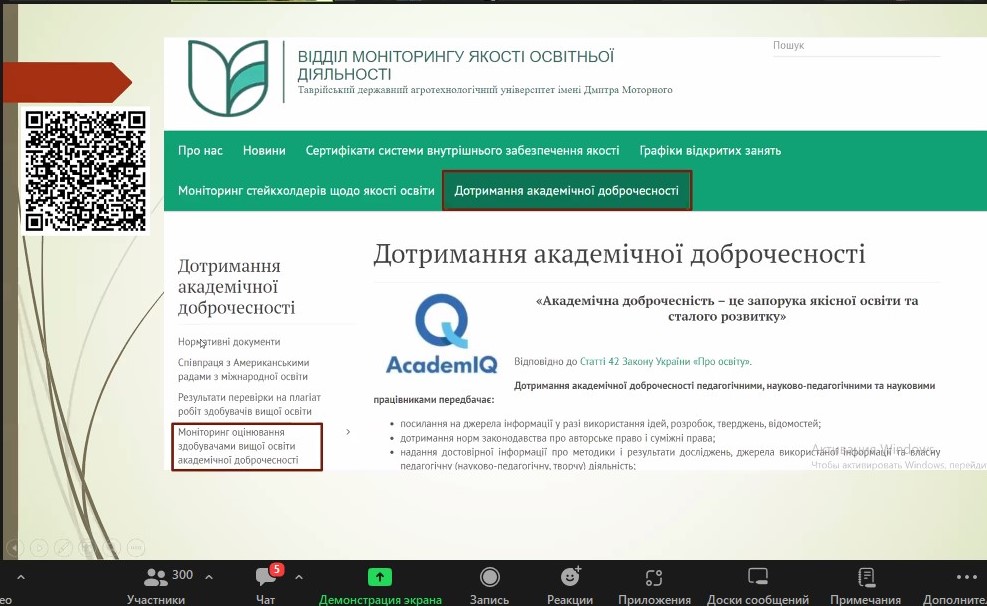987x606 pixels.
Task: Start Демонстрация экрана screen sharing
Action: click(380, 586)
